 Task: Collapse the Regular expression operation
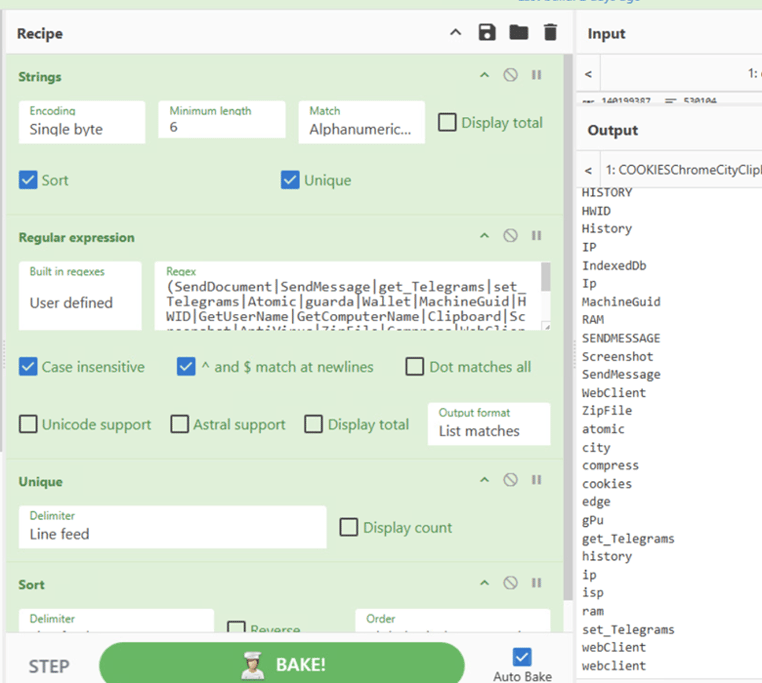pos(485,236)
